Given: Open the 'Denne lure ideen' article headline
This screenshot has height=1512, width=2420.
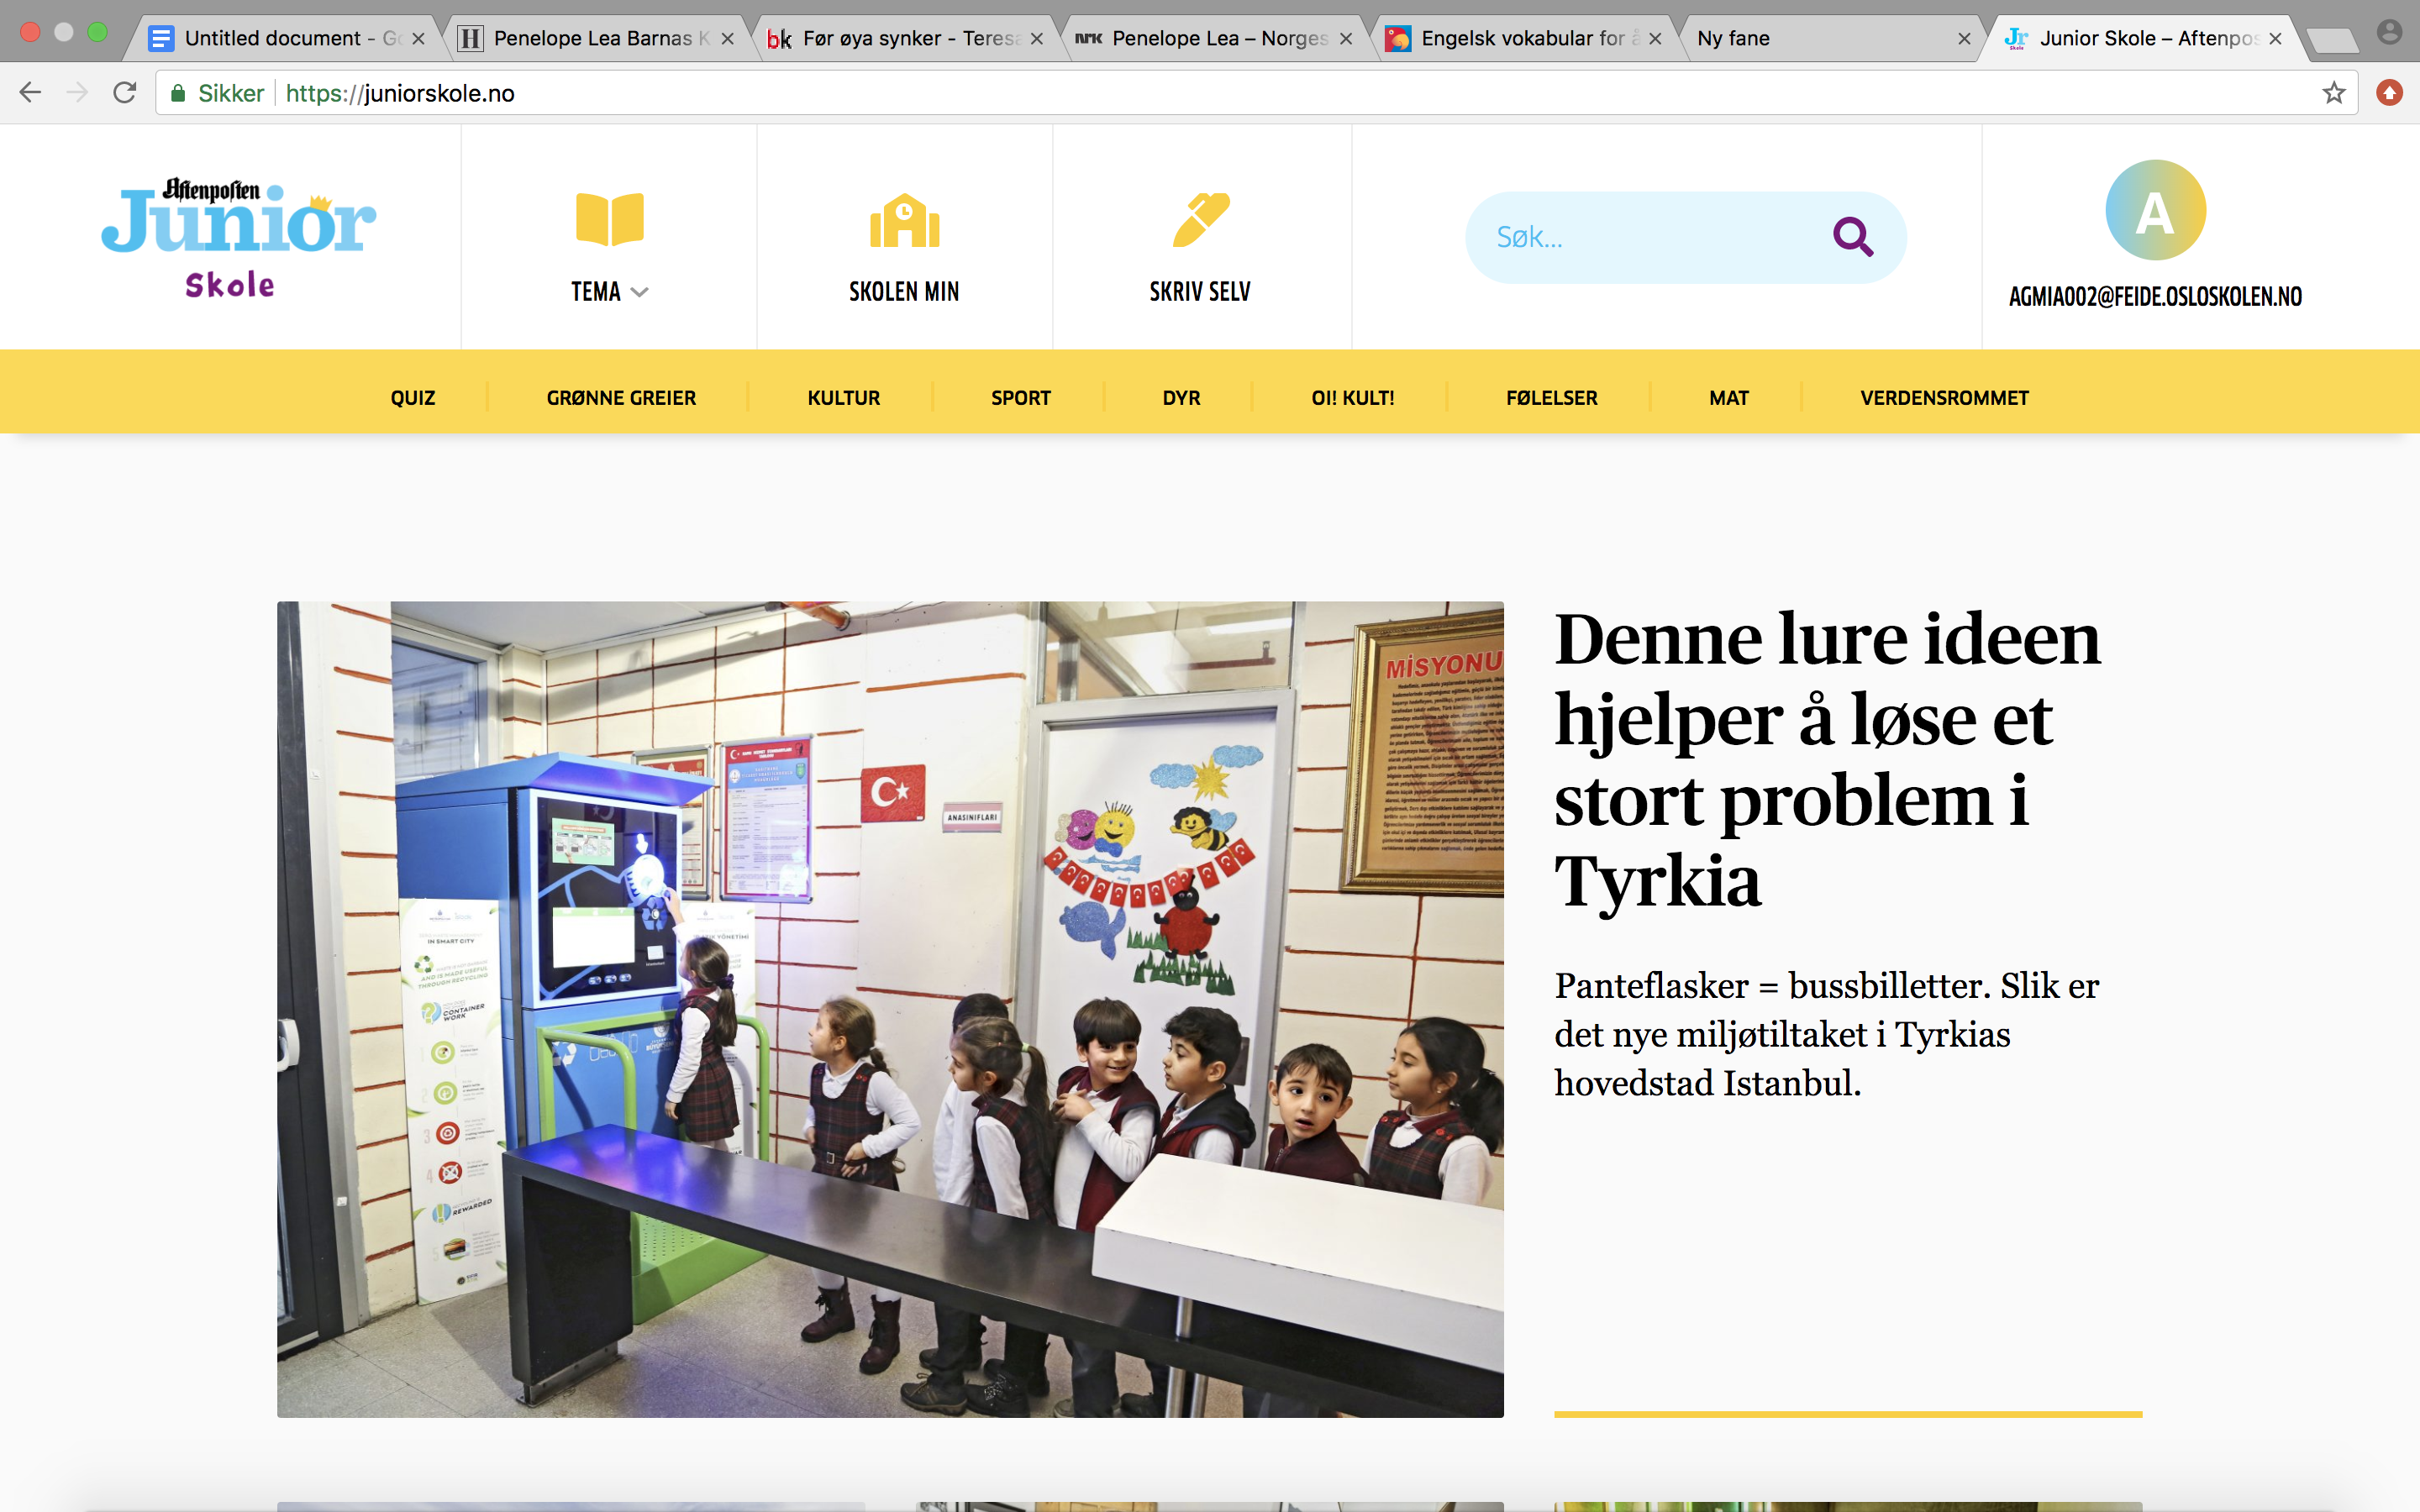Looking at the screenshot, I should click(1827, 760).
